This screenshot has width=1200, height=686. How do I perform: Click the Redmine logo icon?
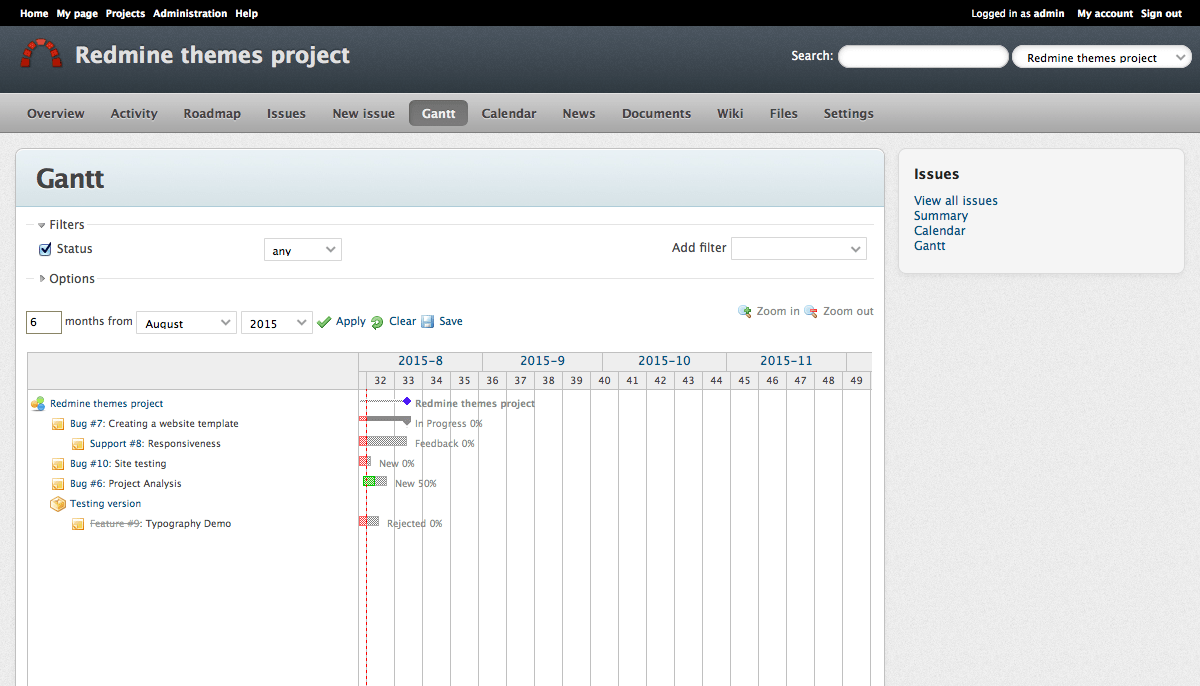click(41, 54)
